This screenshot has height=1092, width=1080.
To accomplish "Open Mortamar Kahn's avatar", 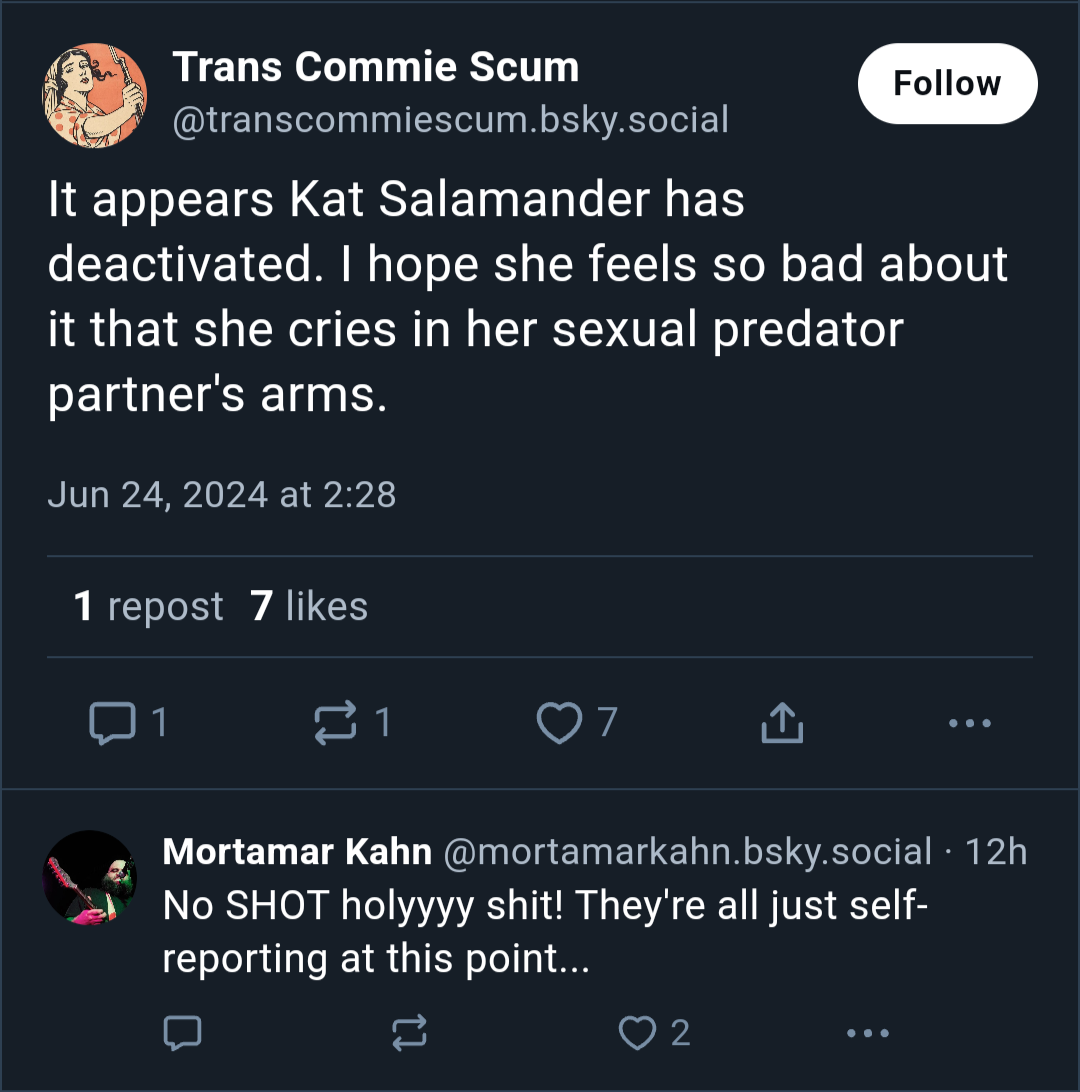I will click(x=90, y=878).
